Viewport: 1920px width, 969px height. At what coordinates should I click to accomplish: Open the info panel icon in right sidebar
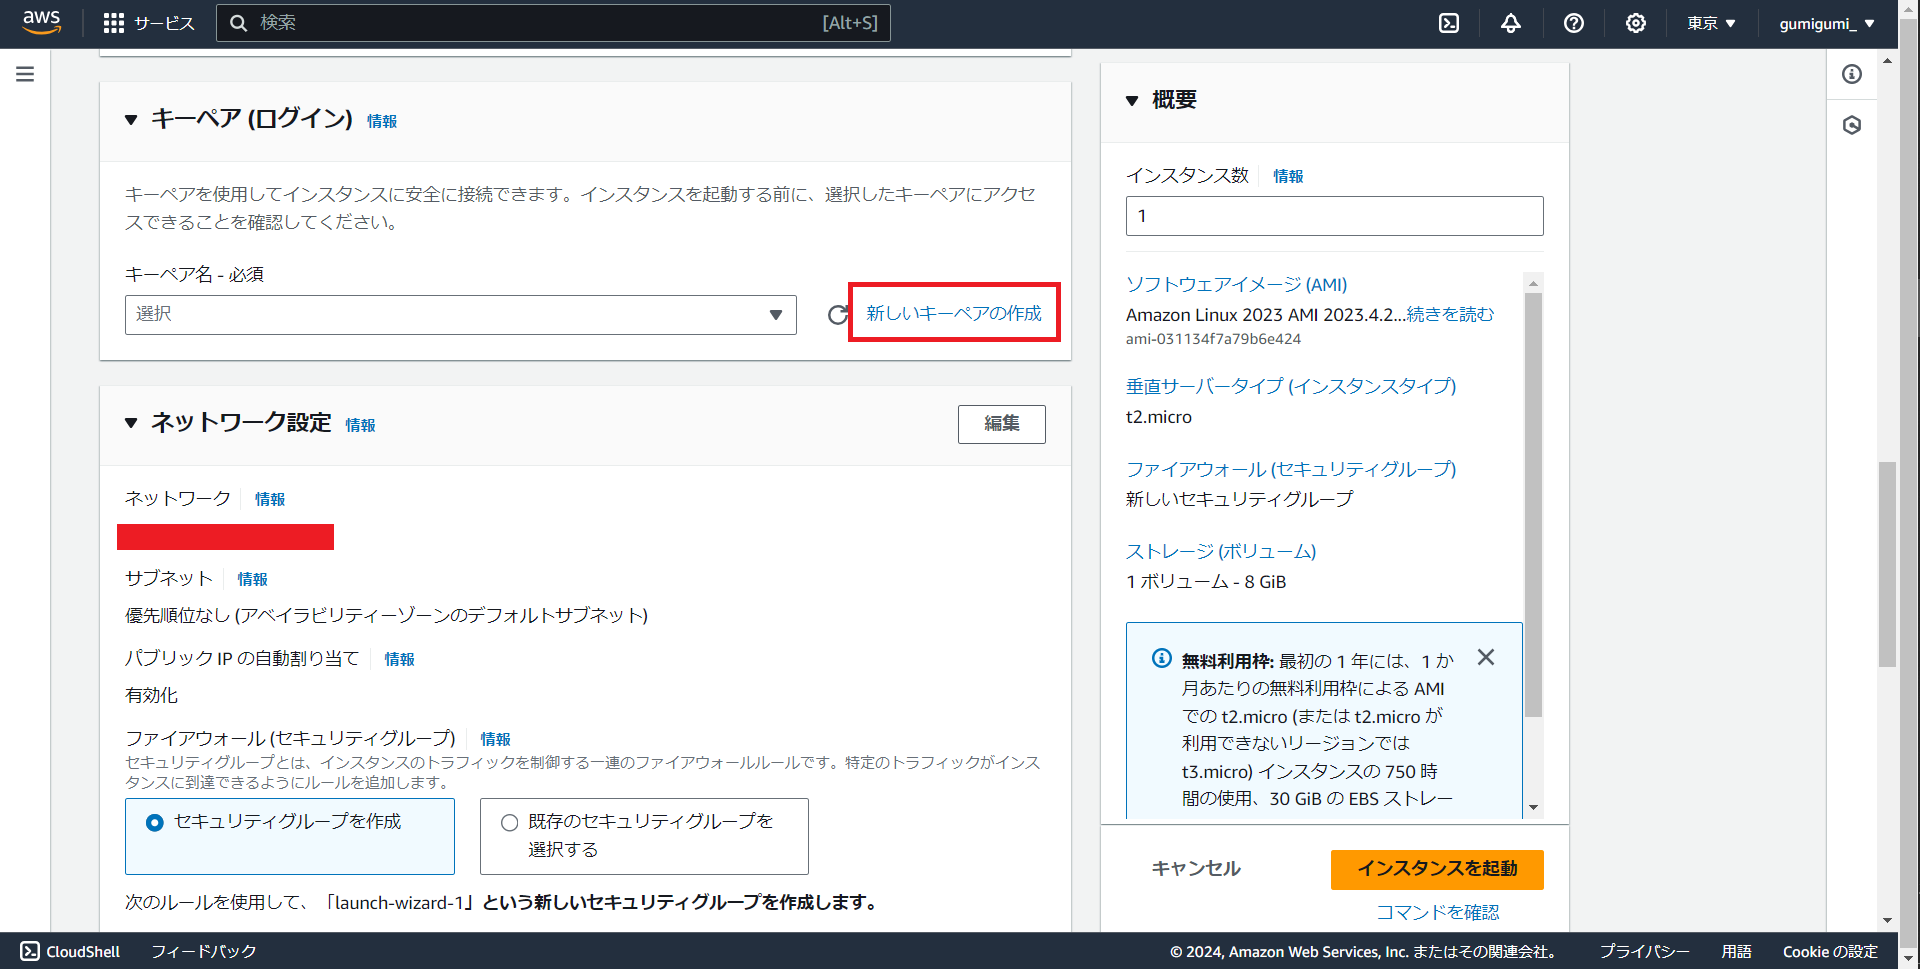(1853, 74)
